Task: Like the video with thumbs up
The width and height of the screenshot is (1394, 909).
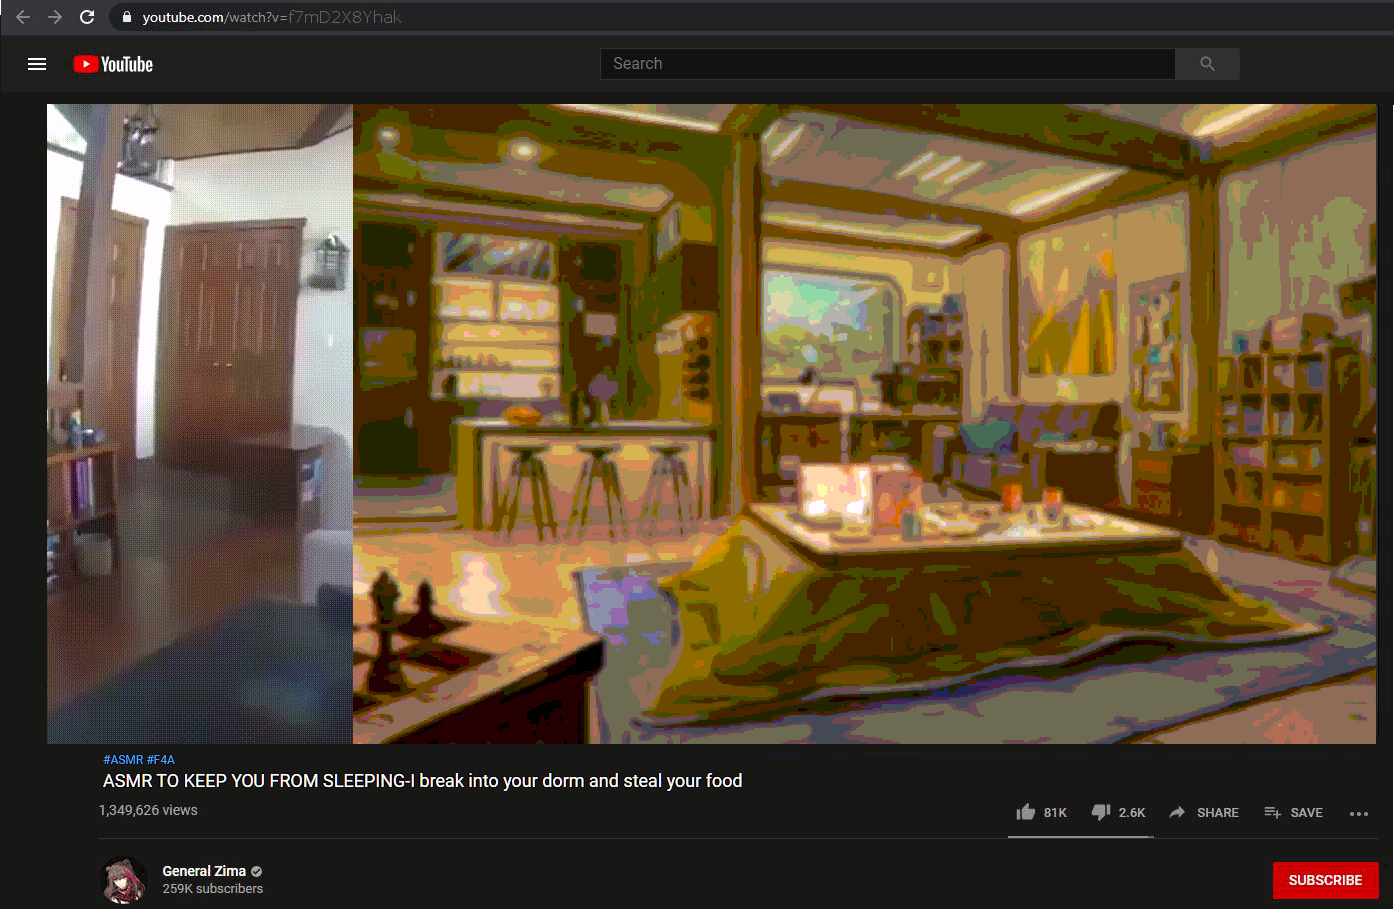Action: tap(1041, 812)
